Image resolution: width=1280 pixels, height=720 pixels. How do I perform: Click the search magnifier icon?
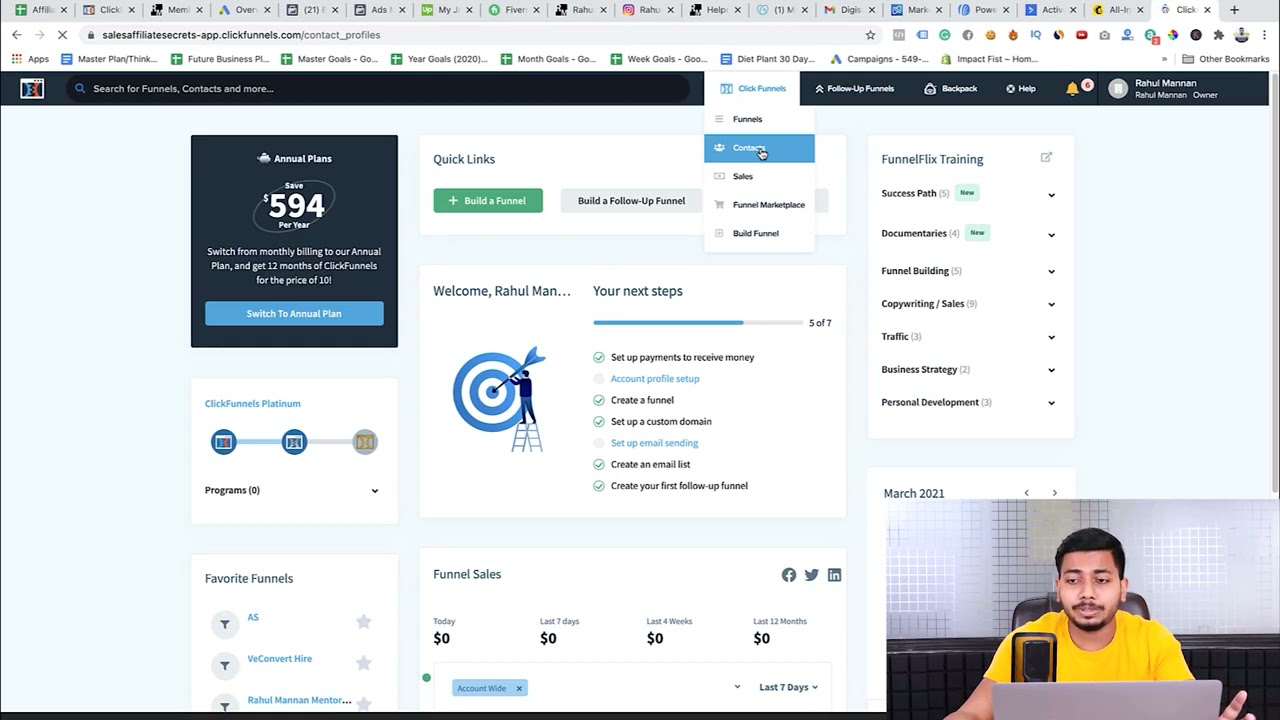tap(80, 88)
